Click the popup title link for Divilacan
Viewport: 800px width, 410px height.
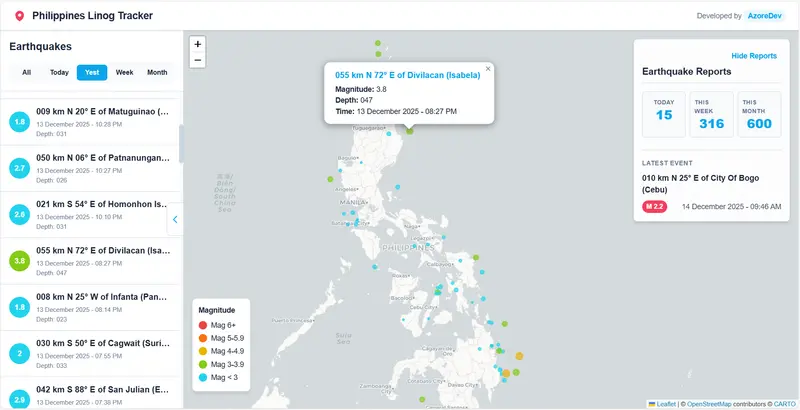tap(407, 75)
